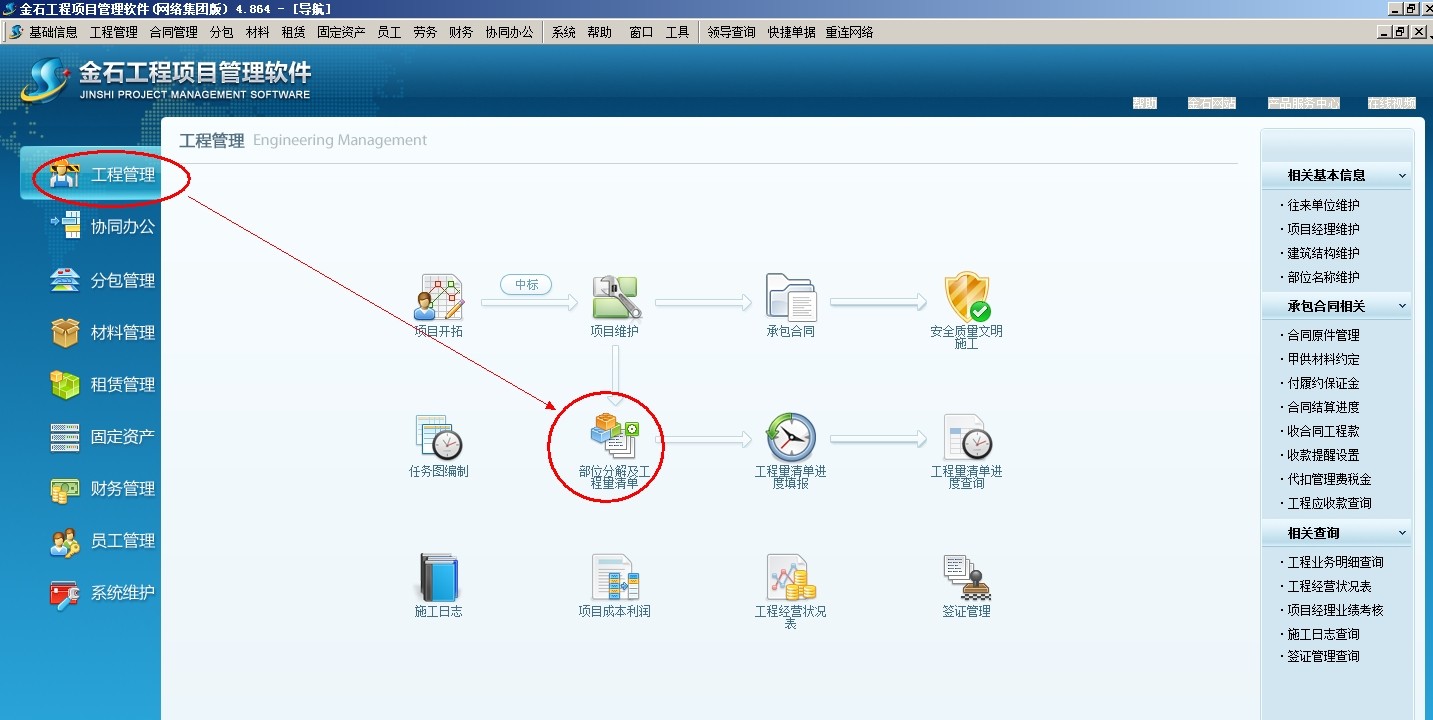Open 项目成本利润 icon
The width and height of the screenshot is (1433, 720).
(614, 578)
